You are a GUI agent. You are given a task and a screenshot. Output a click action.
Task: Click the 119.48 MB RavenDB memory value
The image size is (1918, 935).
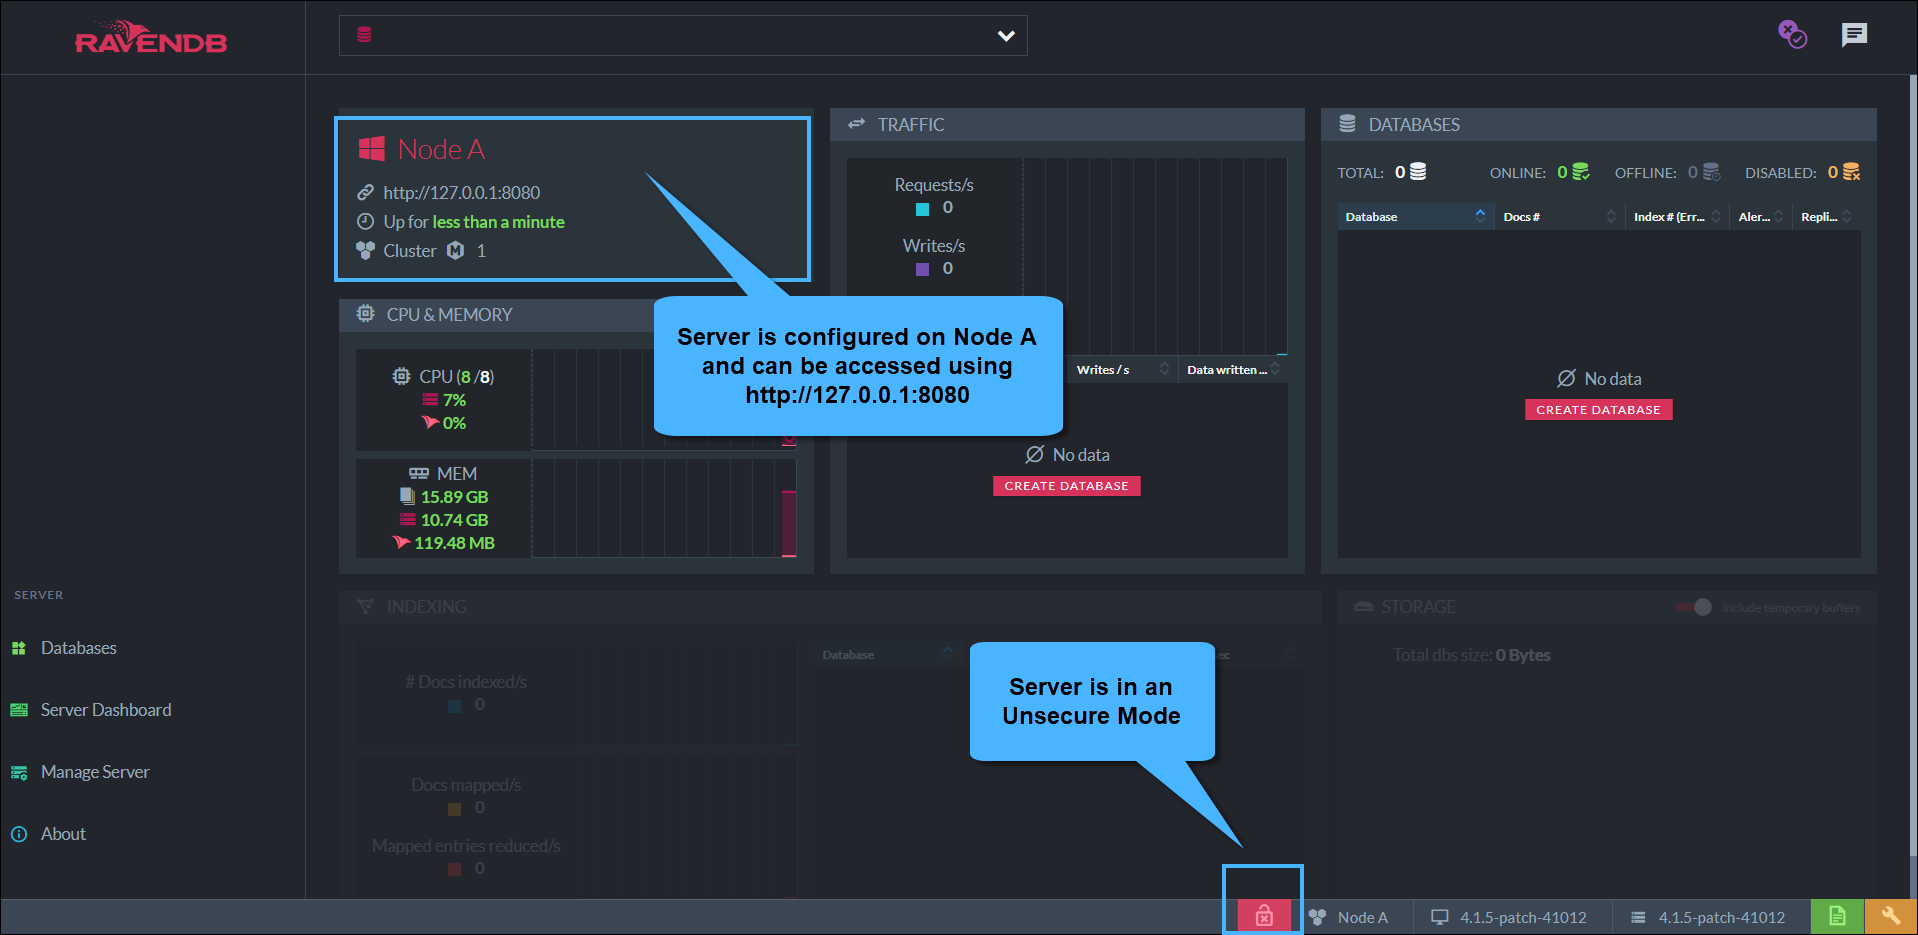point(455,543)
